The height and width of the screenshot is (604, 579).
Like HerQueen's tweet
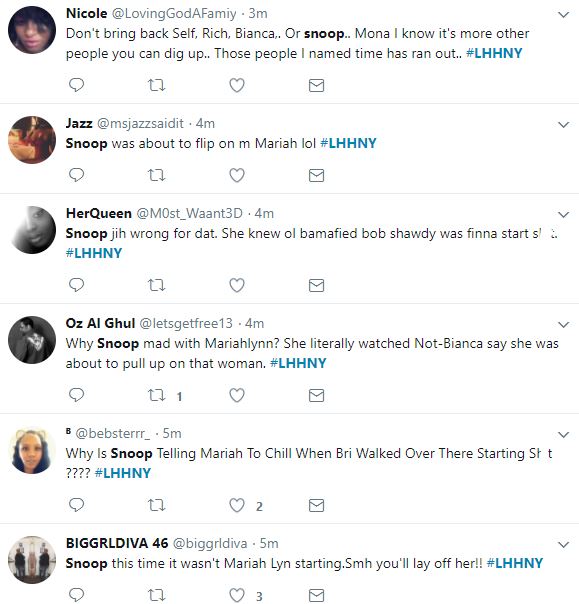coord(237,285)
